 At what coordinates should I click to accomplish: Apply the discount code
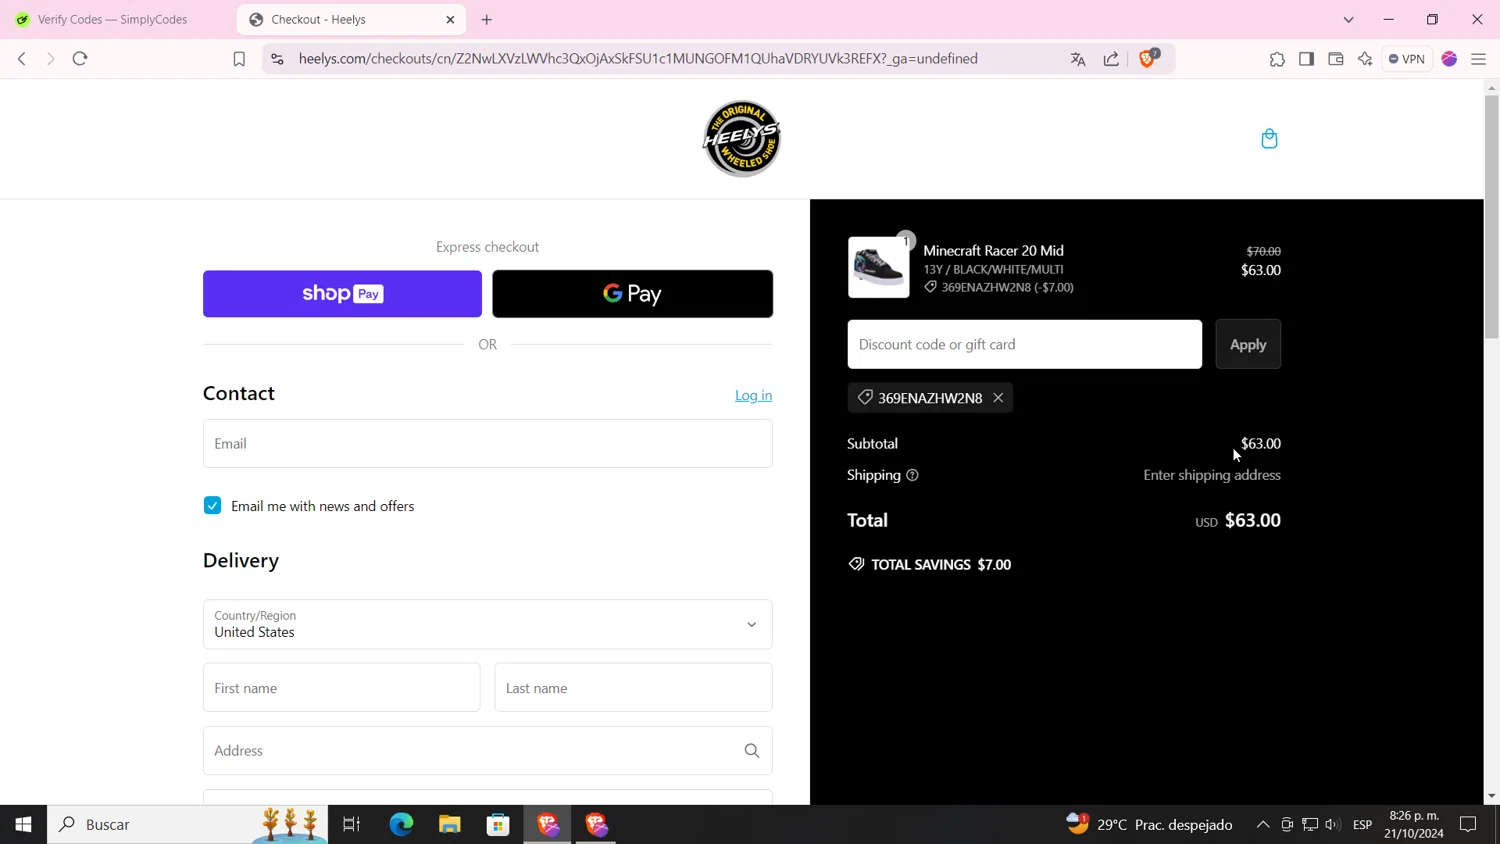click(1248, 344)
